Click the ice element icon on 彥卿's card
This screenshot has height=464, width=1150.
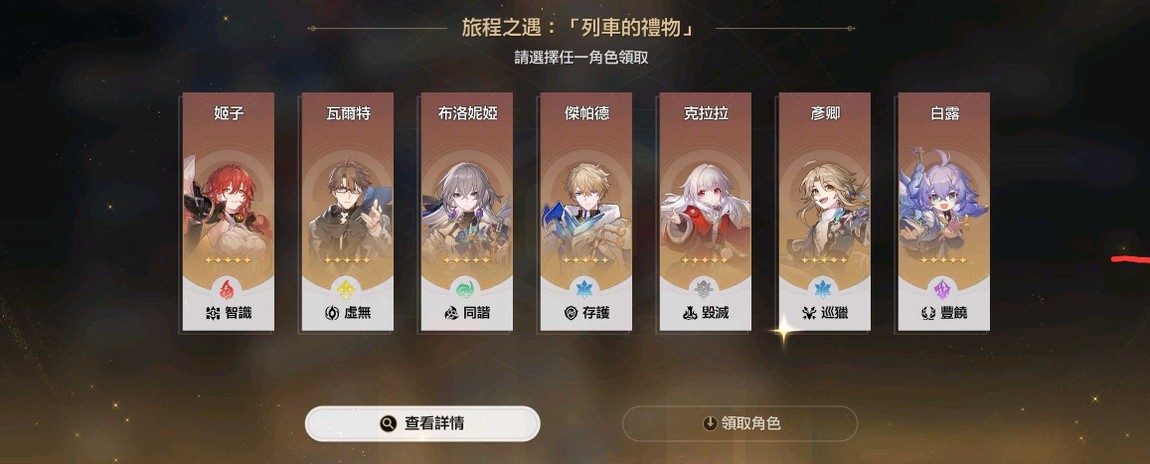coord(824,288)
